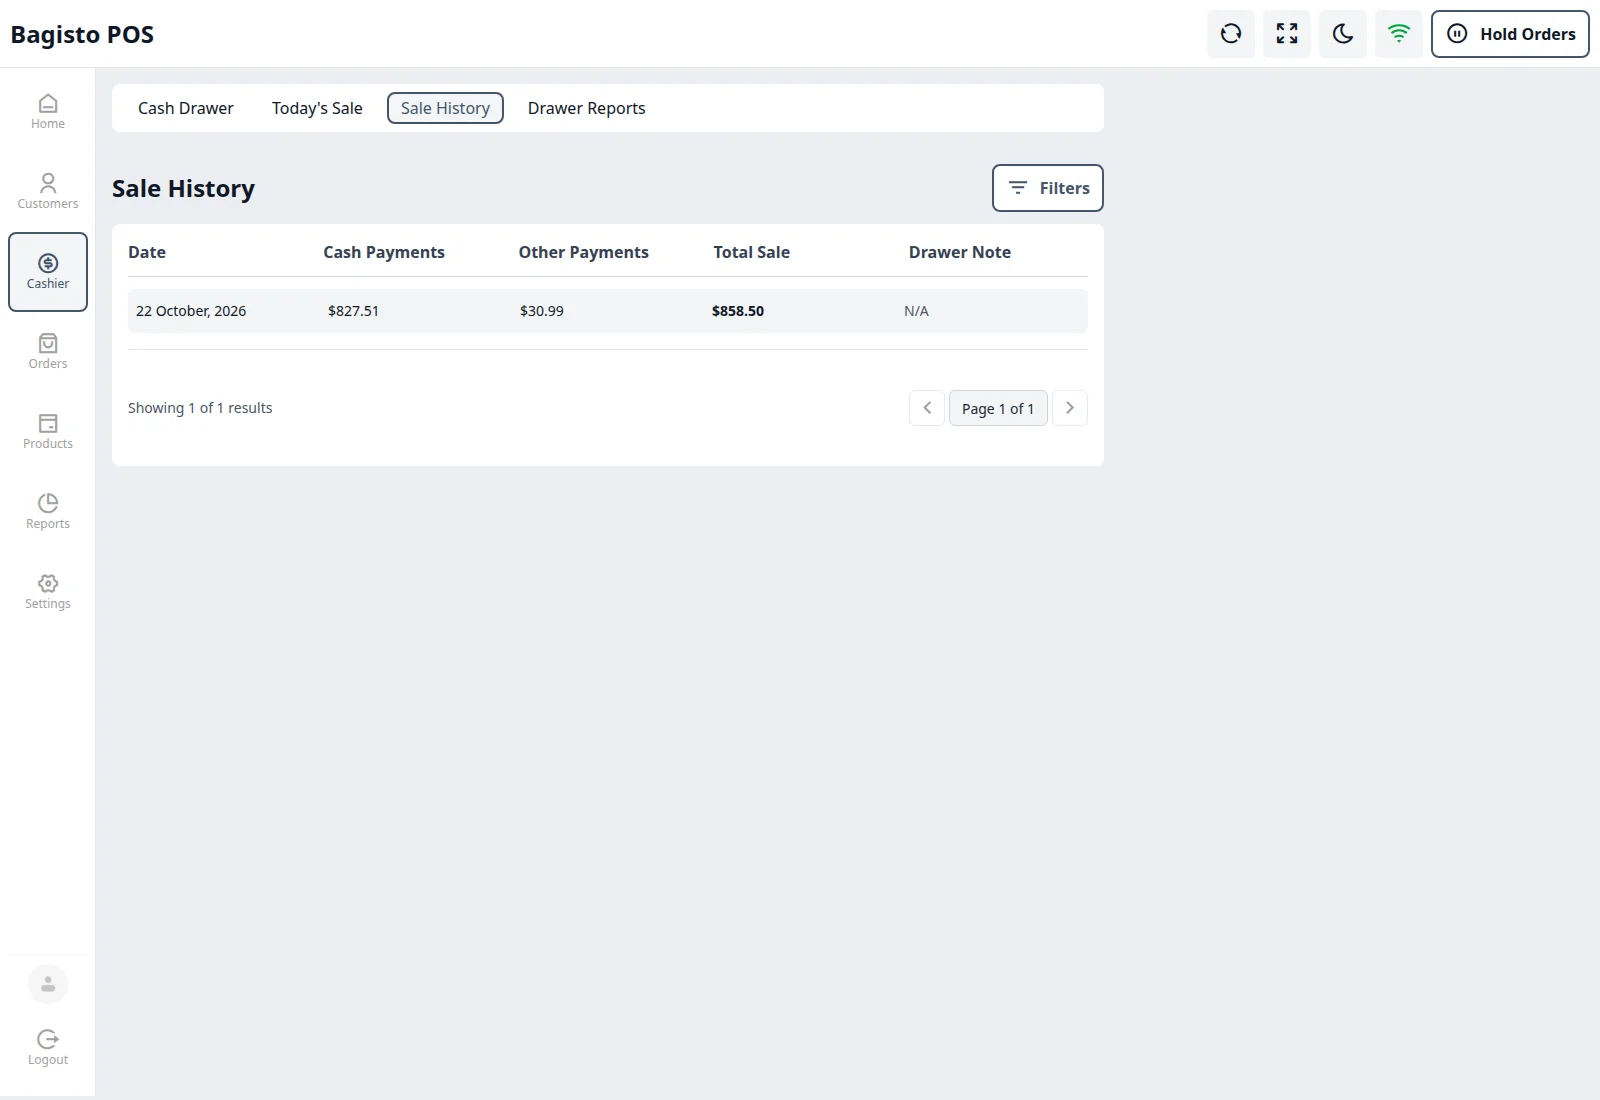Click the Drawer Note column header
The height and width of the screenshot is (1100, 1600).
coord(960,252)
